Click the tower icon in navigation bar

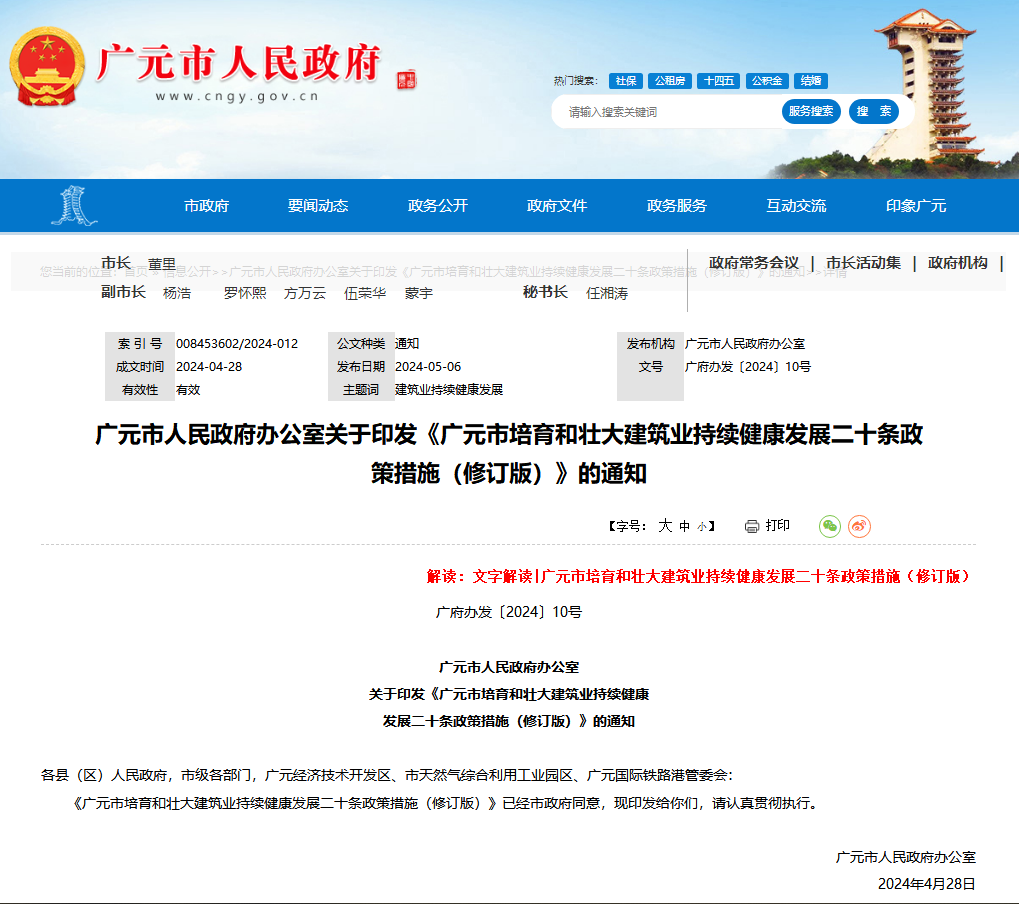point(75,206)
